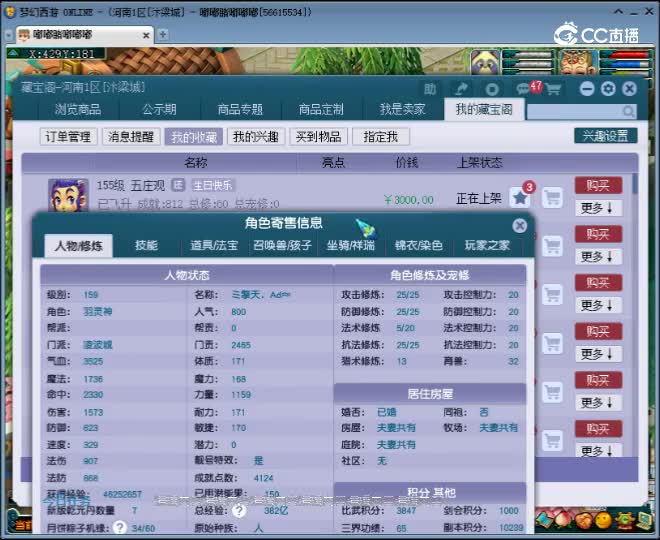660x540 pixels.
Task: Open the settings gear icon in header
Action: click(608, 89)
